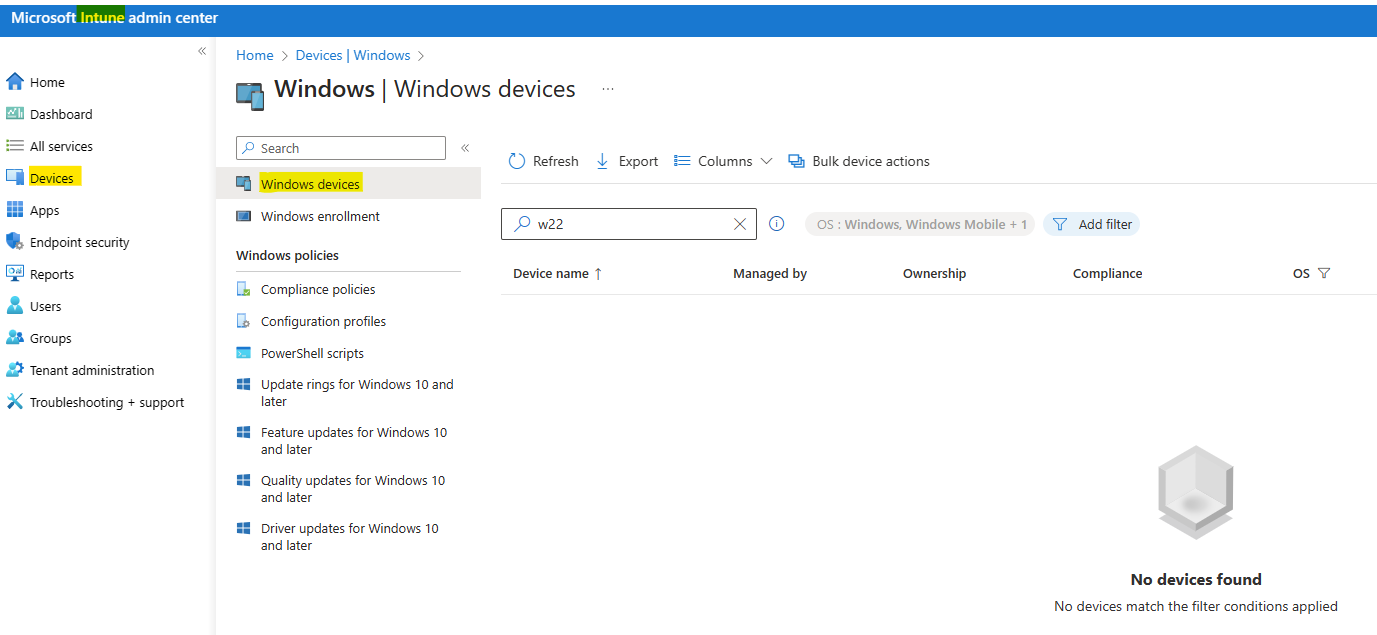Clear the w22 search with X

click(740, 224)
